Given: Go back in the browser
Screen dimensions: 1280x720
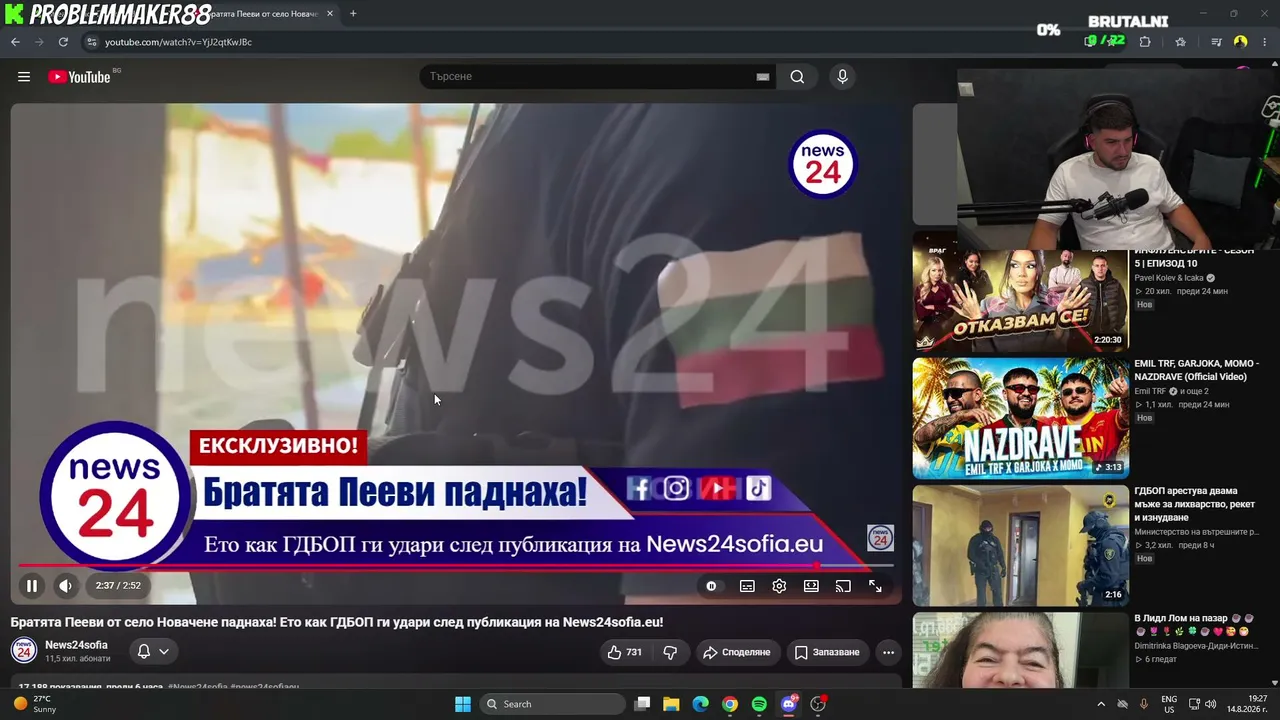Looking at the screenshot, I should 15,42.
